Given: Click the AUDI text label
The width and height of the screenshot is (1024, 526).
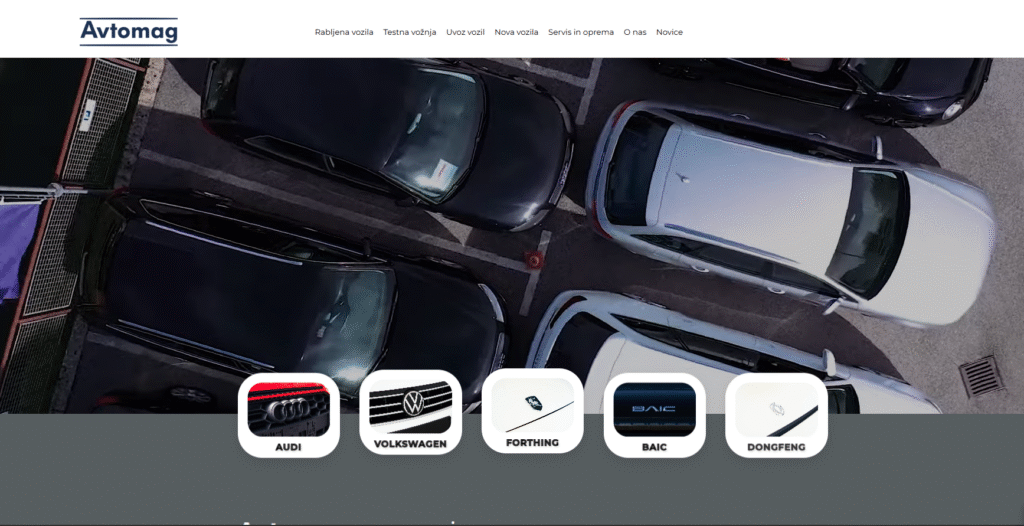Looking at the screenshot, I should click(x=289, y=447).
